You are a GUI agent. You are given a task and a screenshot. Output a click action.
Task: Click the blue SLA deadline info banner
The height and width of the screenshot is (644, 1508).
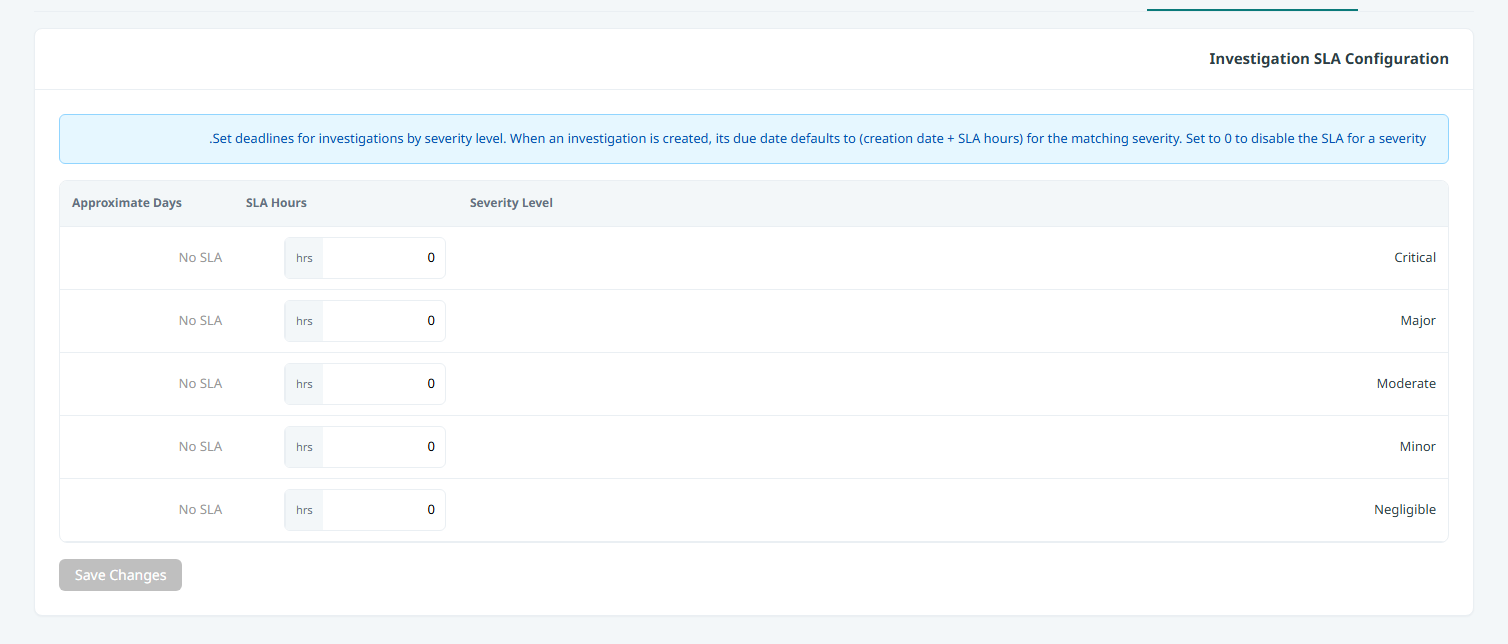pyautogui.click(x=754, y=139)
